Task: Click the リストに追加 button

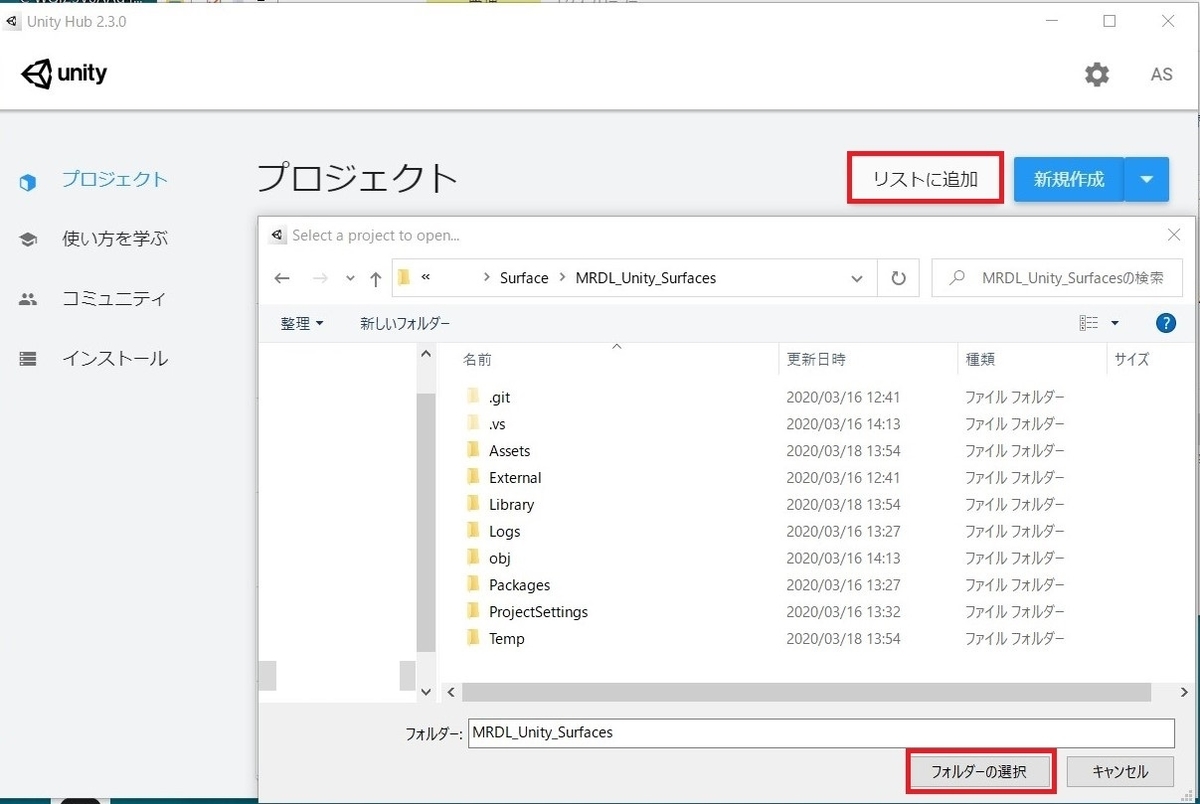Action: [925, 179]
